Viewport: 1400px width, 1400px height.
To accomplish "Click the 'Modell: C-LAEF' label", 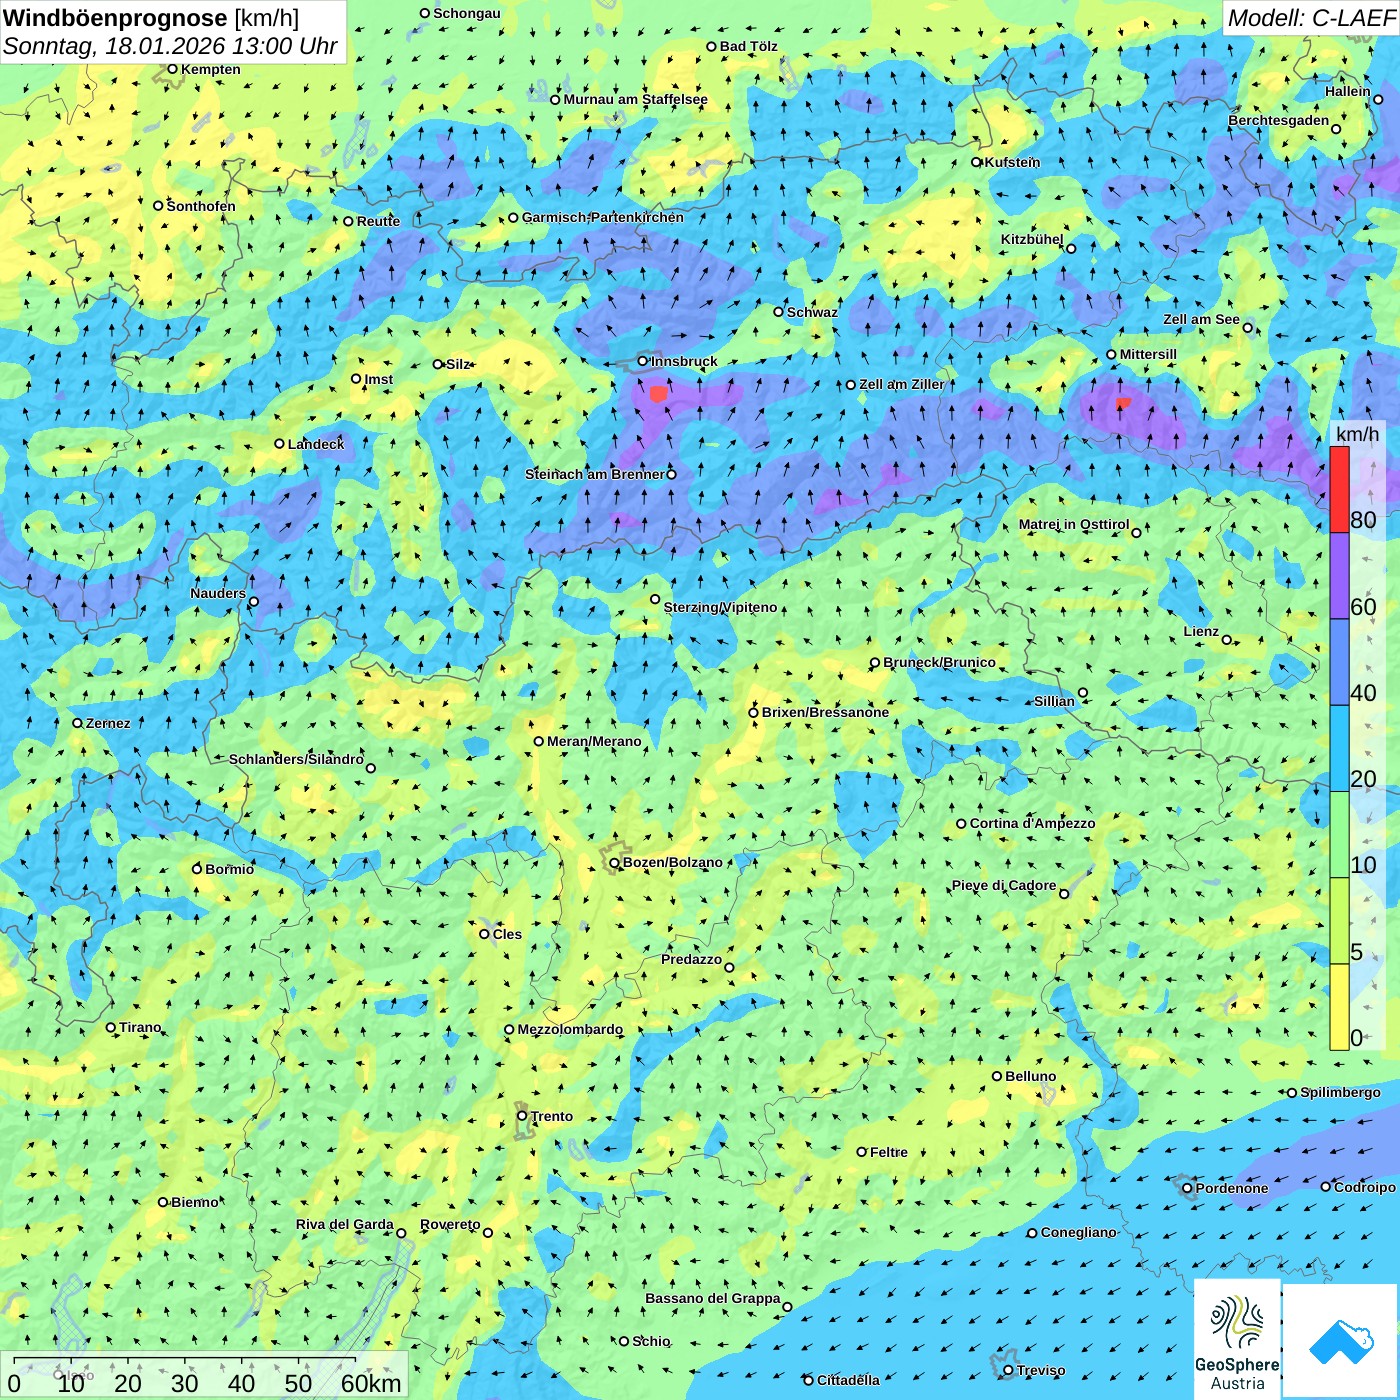I will tap(1311, 18).
